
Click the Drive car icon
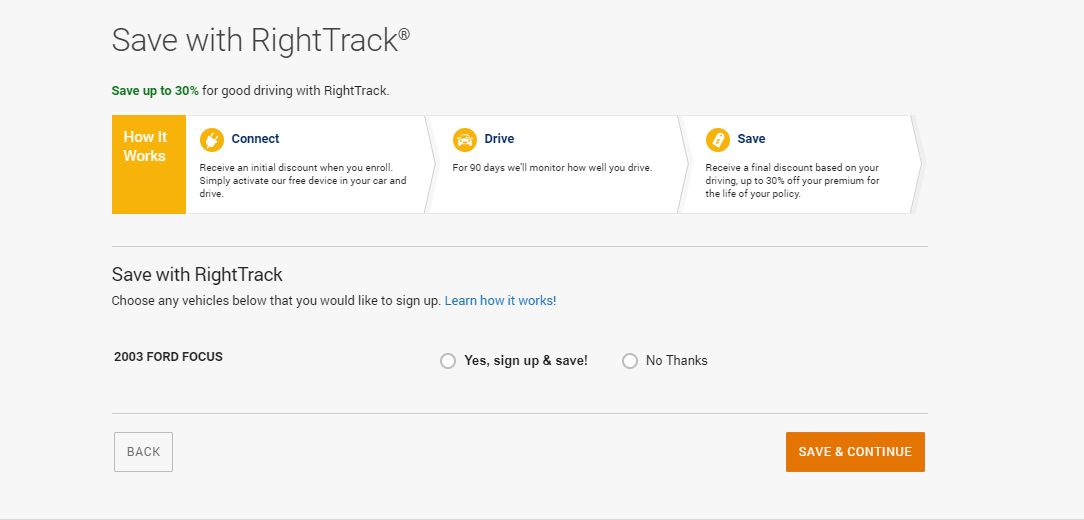(465, 140)
